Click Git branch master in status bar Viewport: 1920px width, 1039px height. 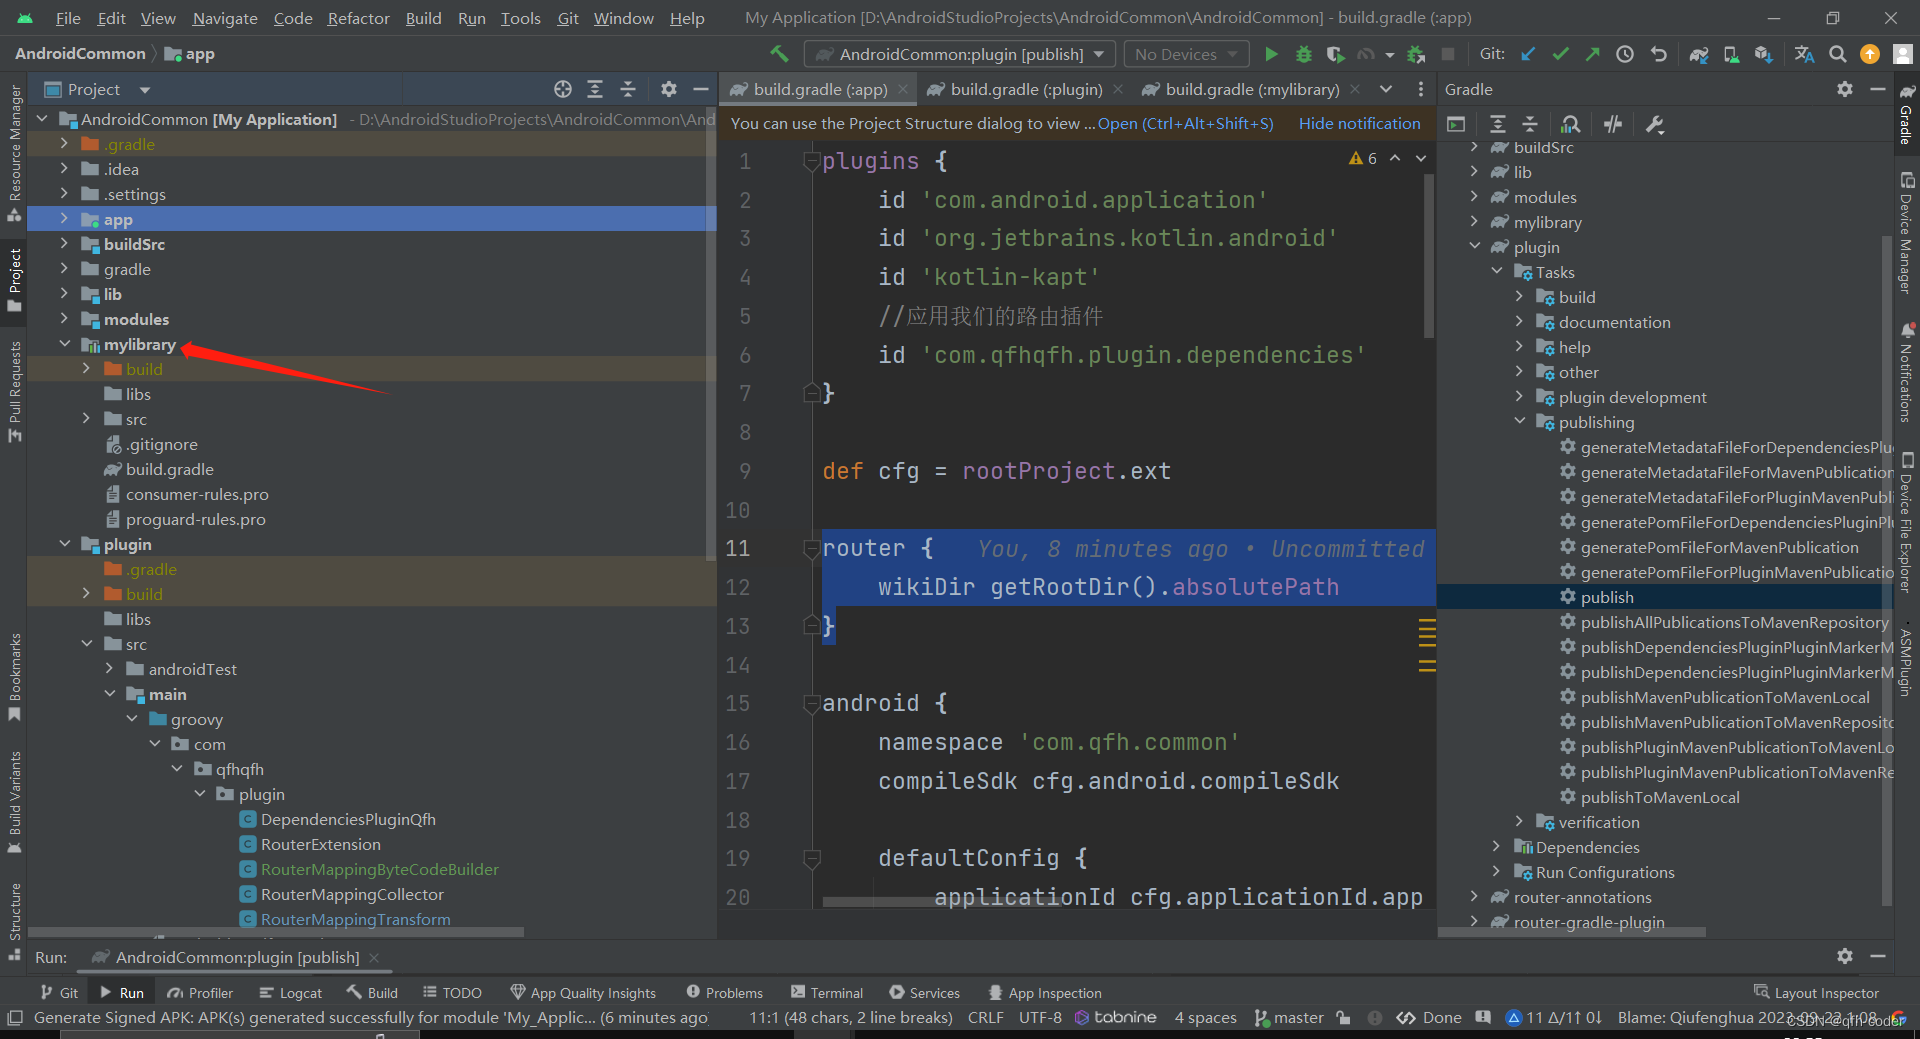click(1288, 1017)
